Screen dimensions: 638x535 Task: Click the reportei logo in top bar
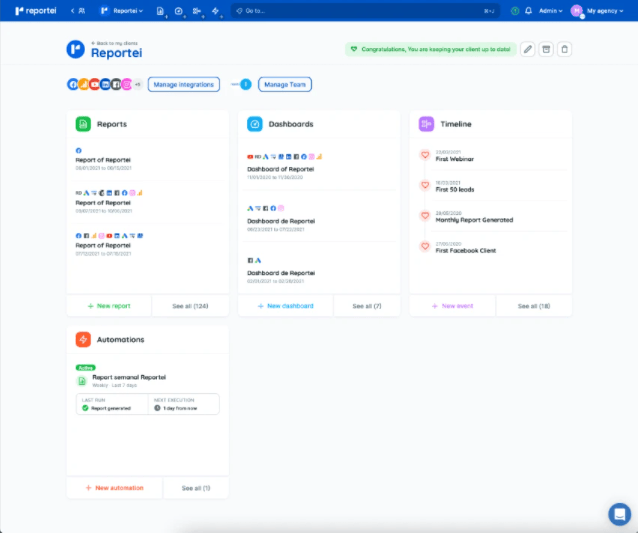click(x=35, y=11)
